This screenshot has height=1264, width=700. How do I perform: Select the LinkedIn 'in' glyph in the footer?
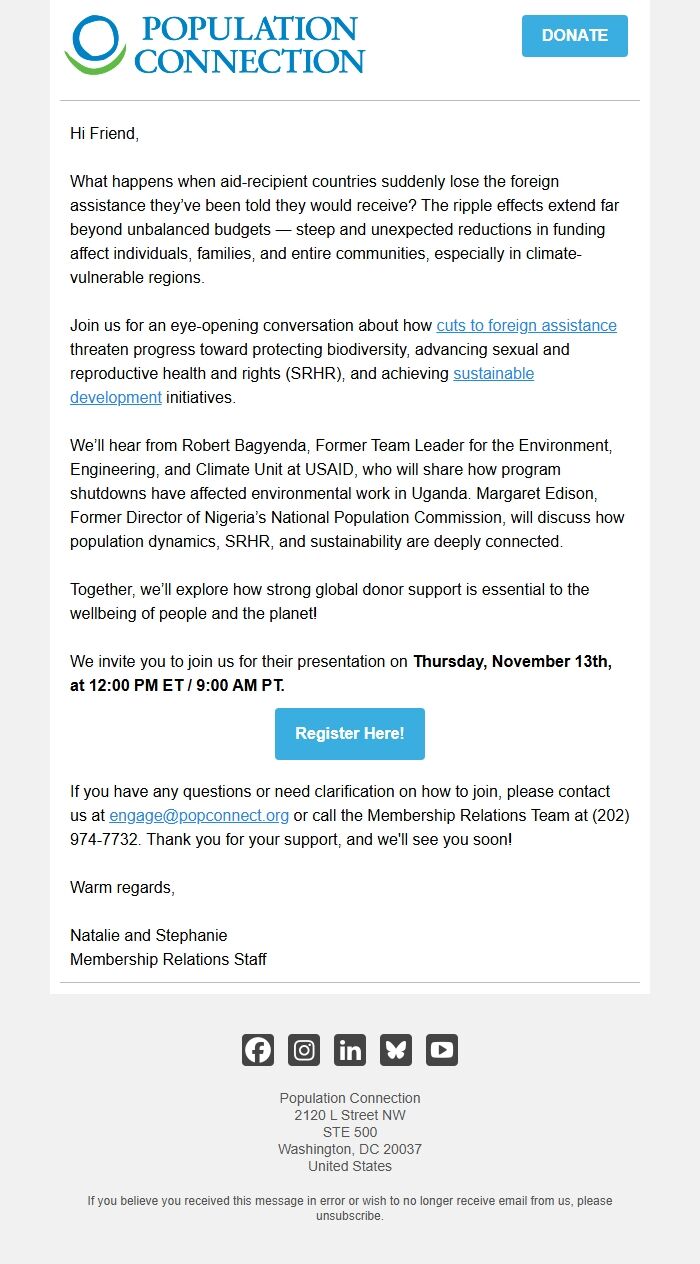(x=349, y=1050)
